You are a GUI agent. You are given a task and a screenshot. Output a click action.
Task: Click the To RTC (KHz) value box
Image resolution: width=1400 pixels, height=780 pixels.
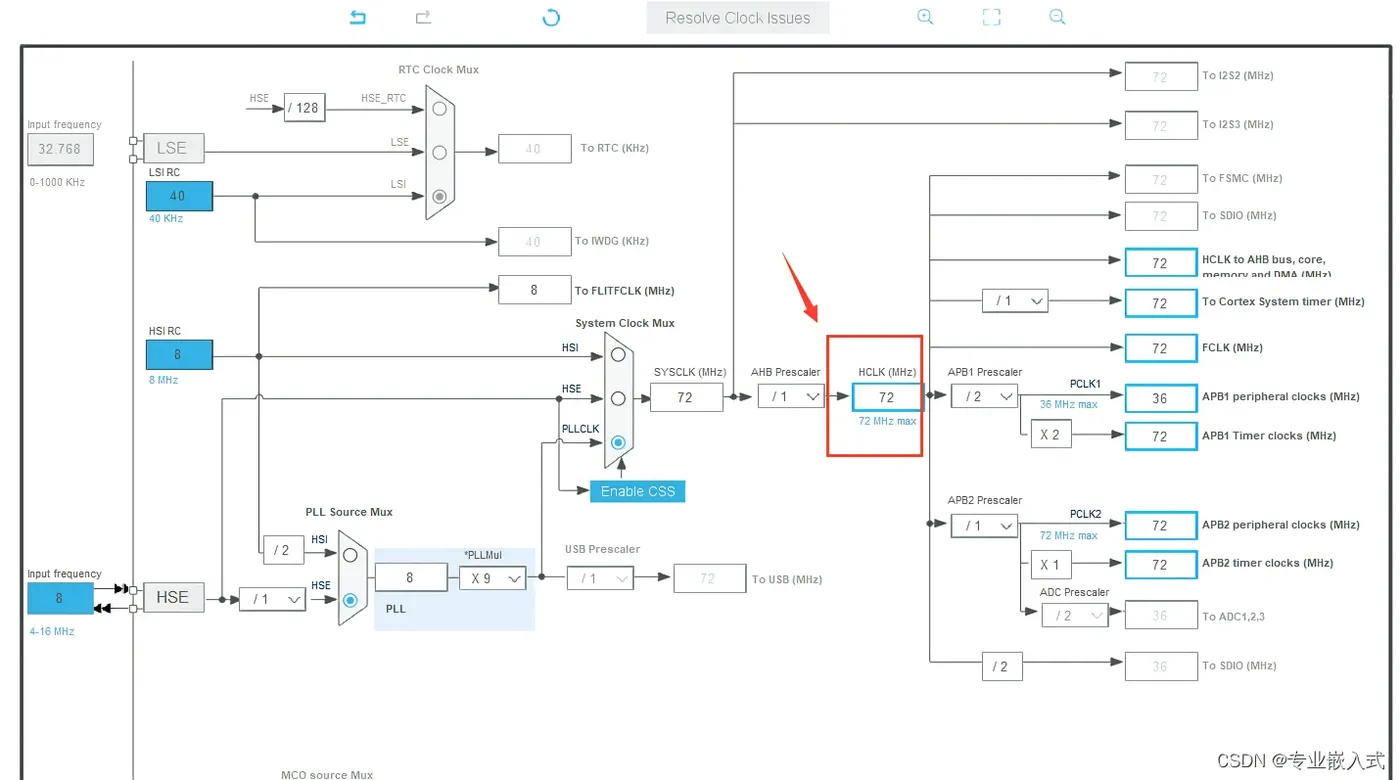[x=534, y=149]
